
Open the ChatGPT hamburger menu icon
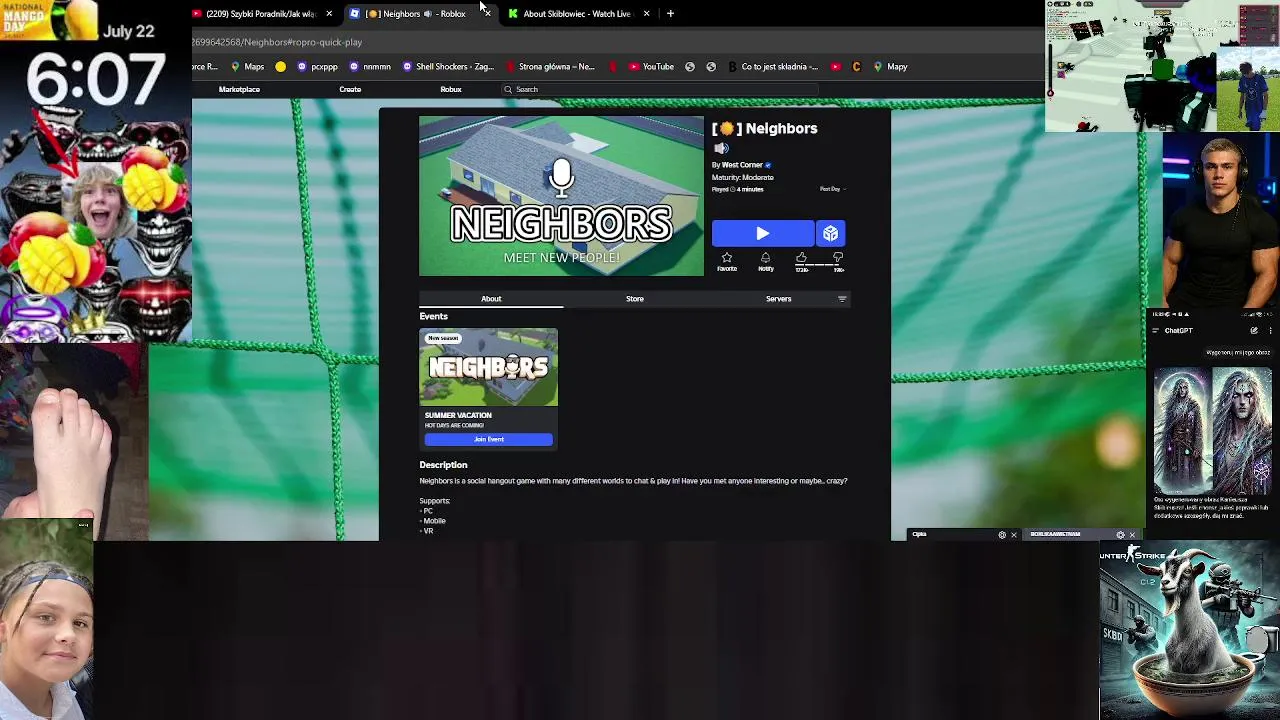pyautogui.click(x=1155, y=331)
